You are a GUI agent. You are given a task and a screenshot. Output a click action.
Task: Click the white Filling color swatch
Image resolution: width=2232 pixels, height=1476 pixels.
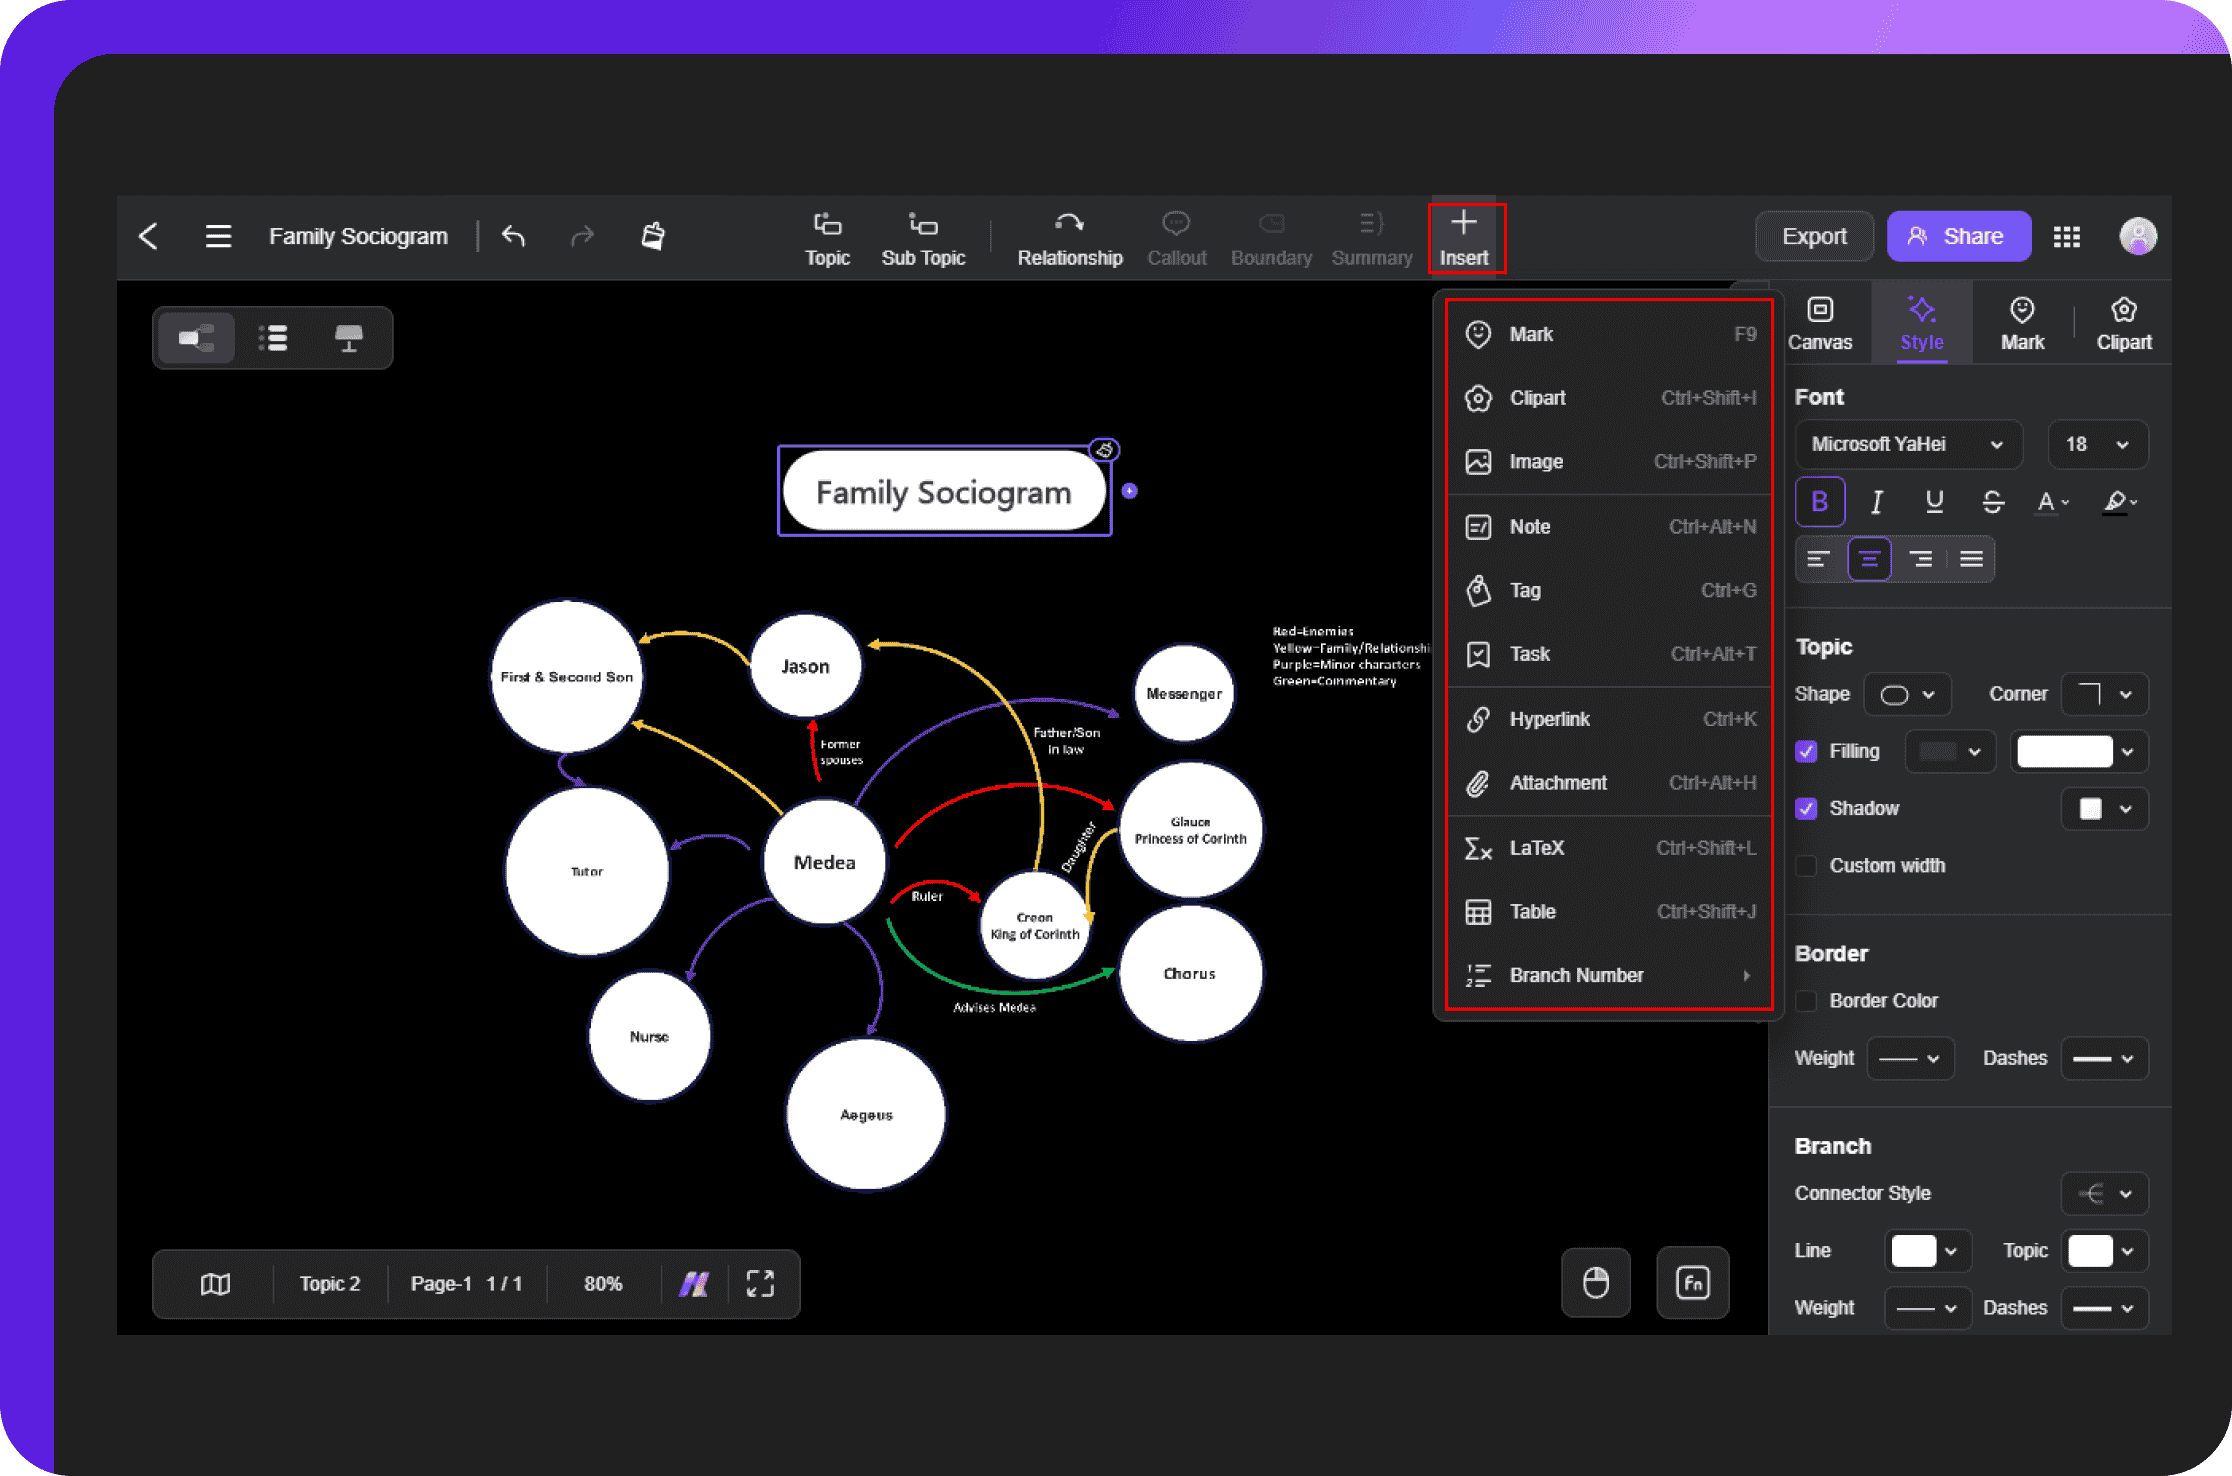pyautogui.click(x=2062, y=753)
